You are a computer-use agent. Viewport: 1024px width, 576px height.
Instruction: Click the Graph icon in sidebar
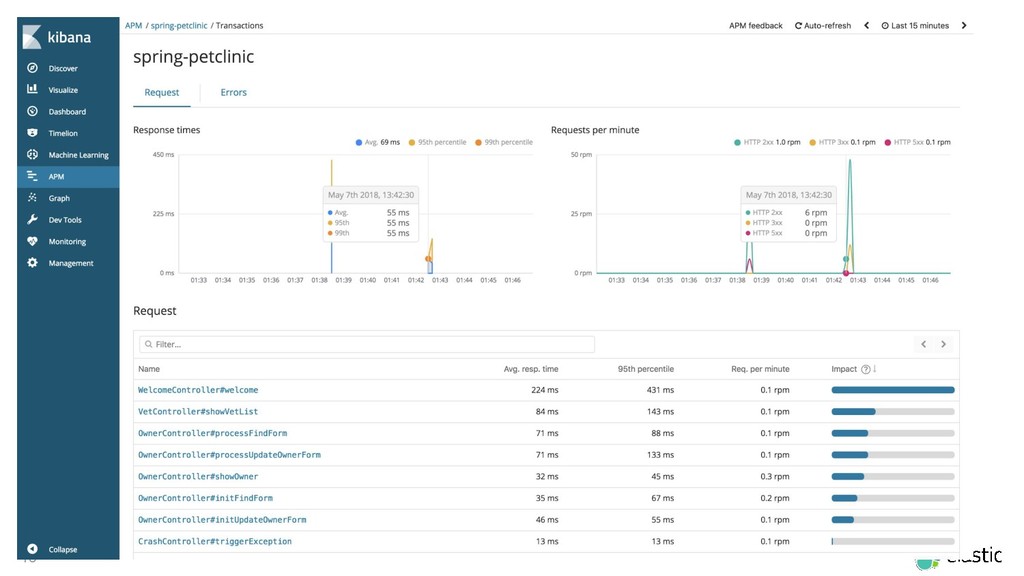click(32, 198)
